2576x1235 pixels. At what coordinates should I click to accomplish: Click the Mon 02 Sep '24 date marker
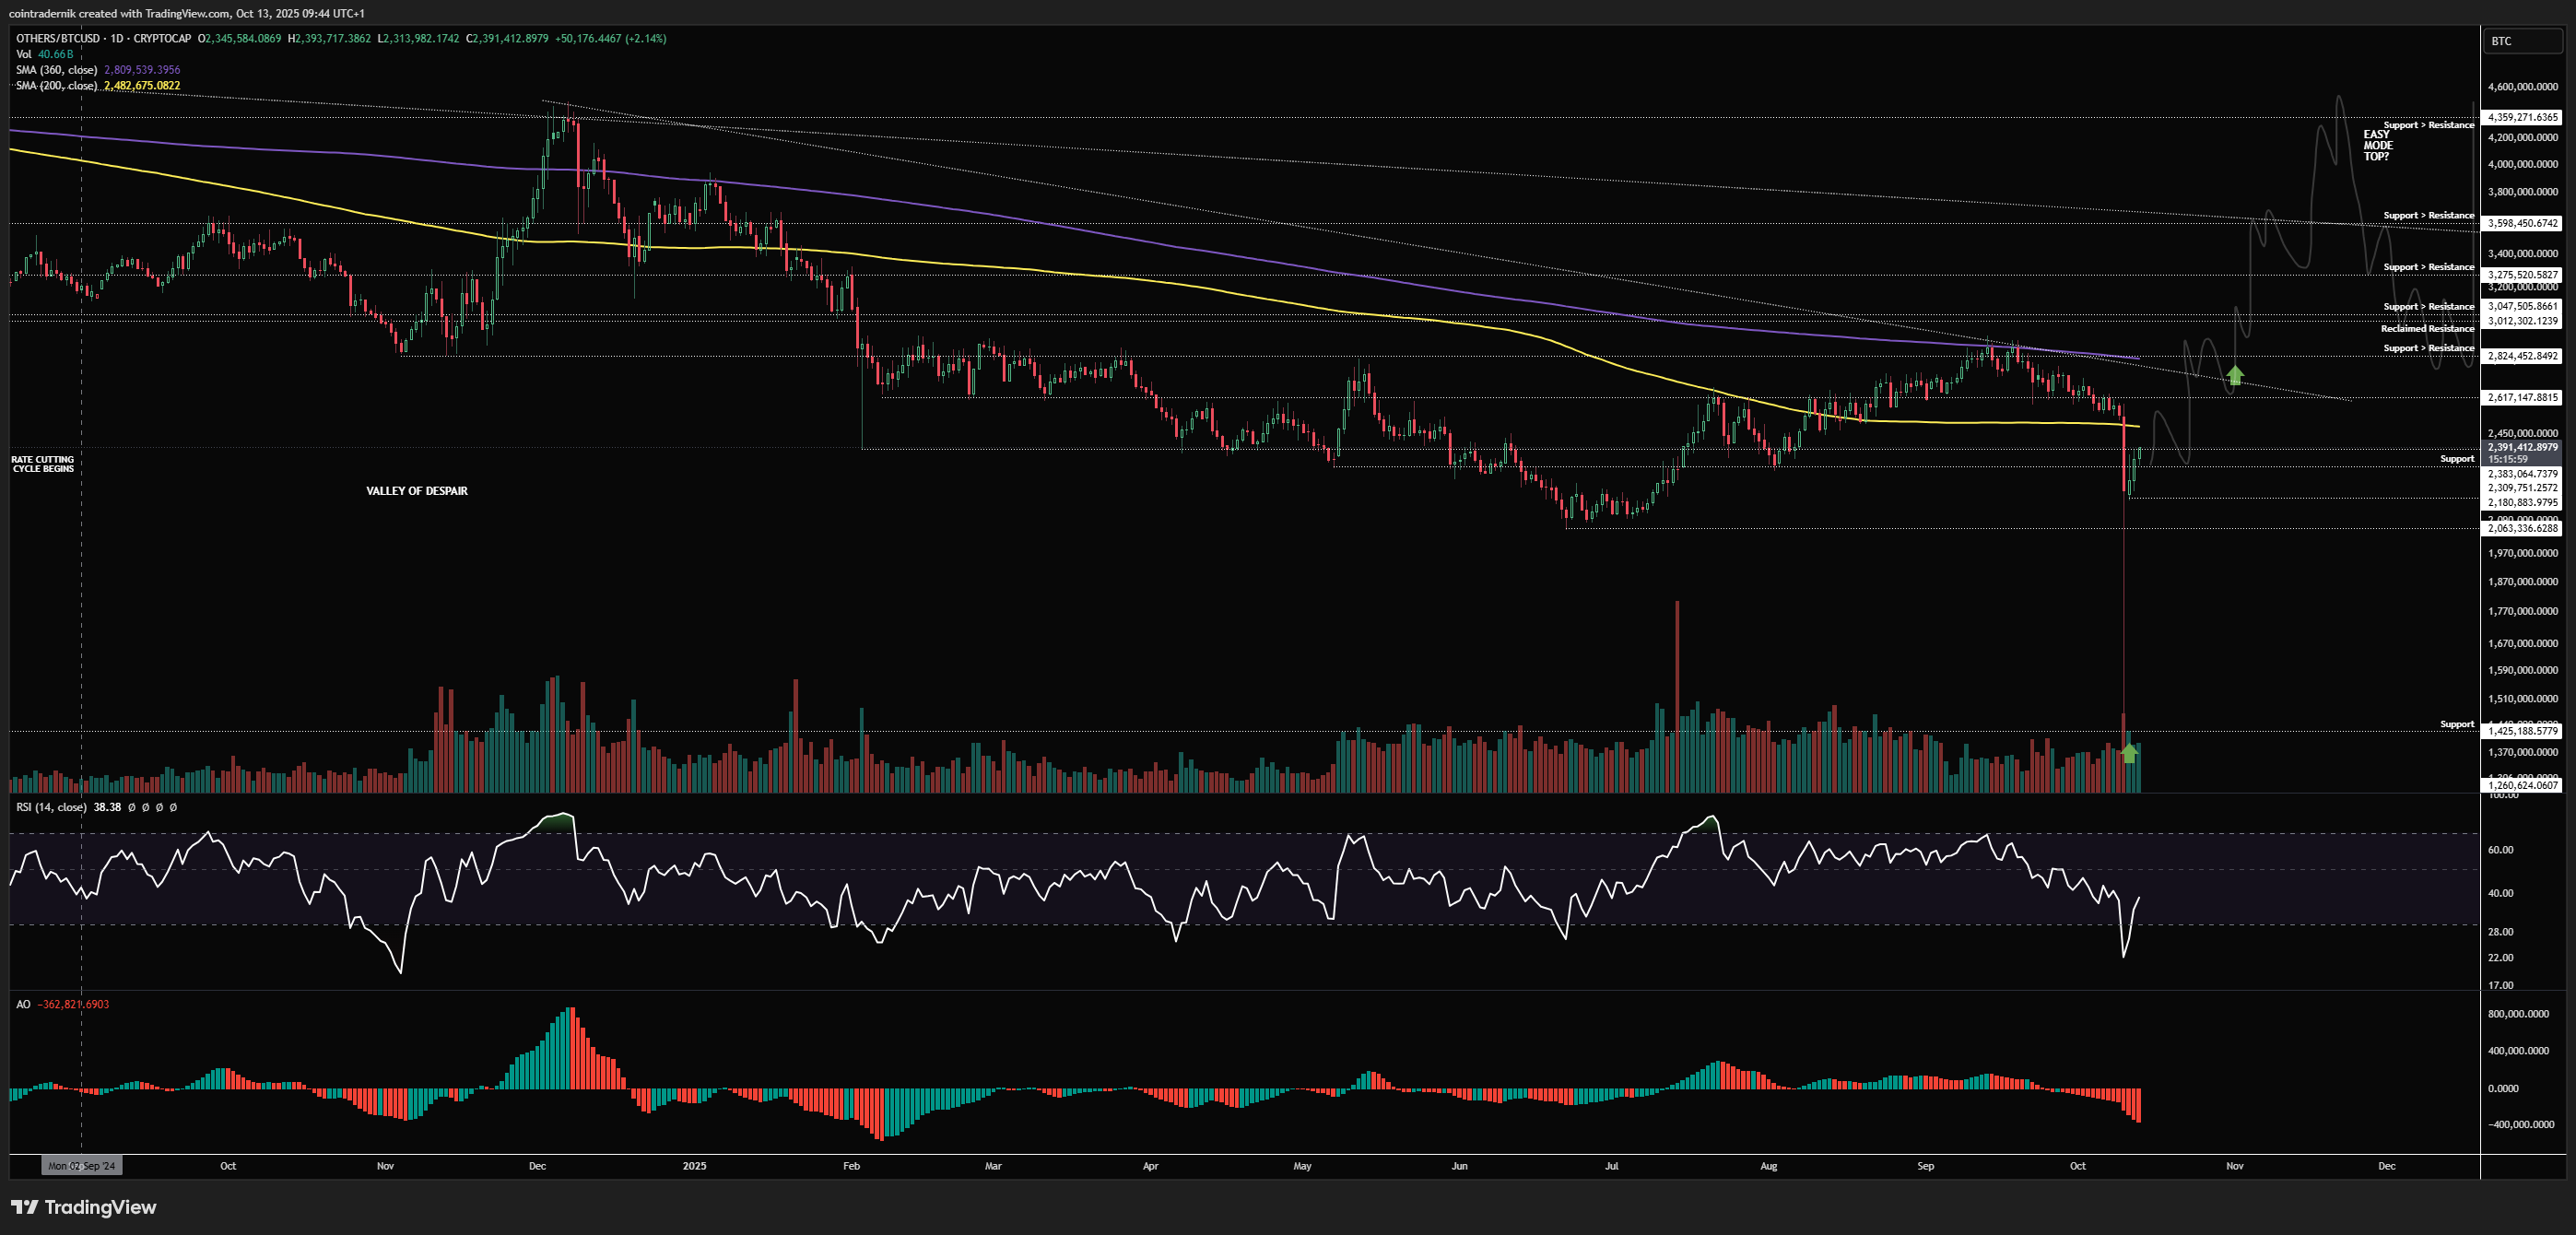81,1166
